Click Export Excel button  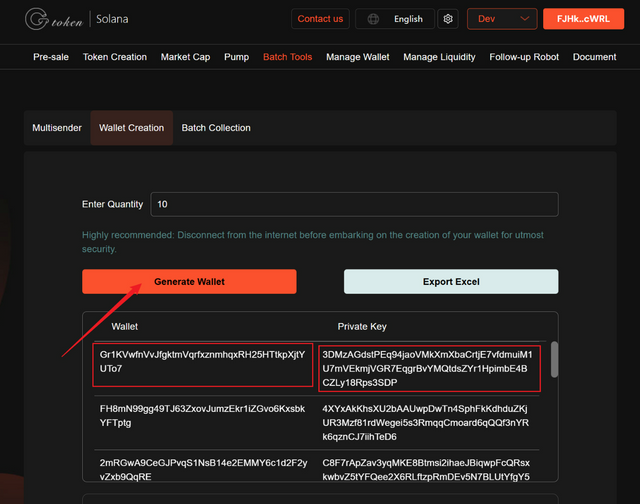(451, 282)
